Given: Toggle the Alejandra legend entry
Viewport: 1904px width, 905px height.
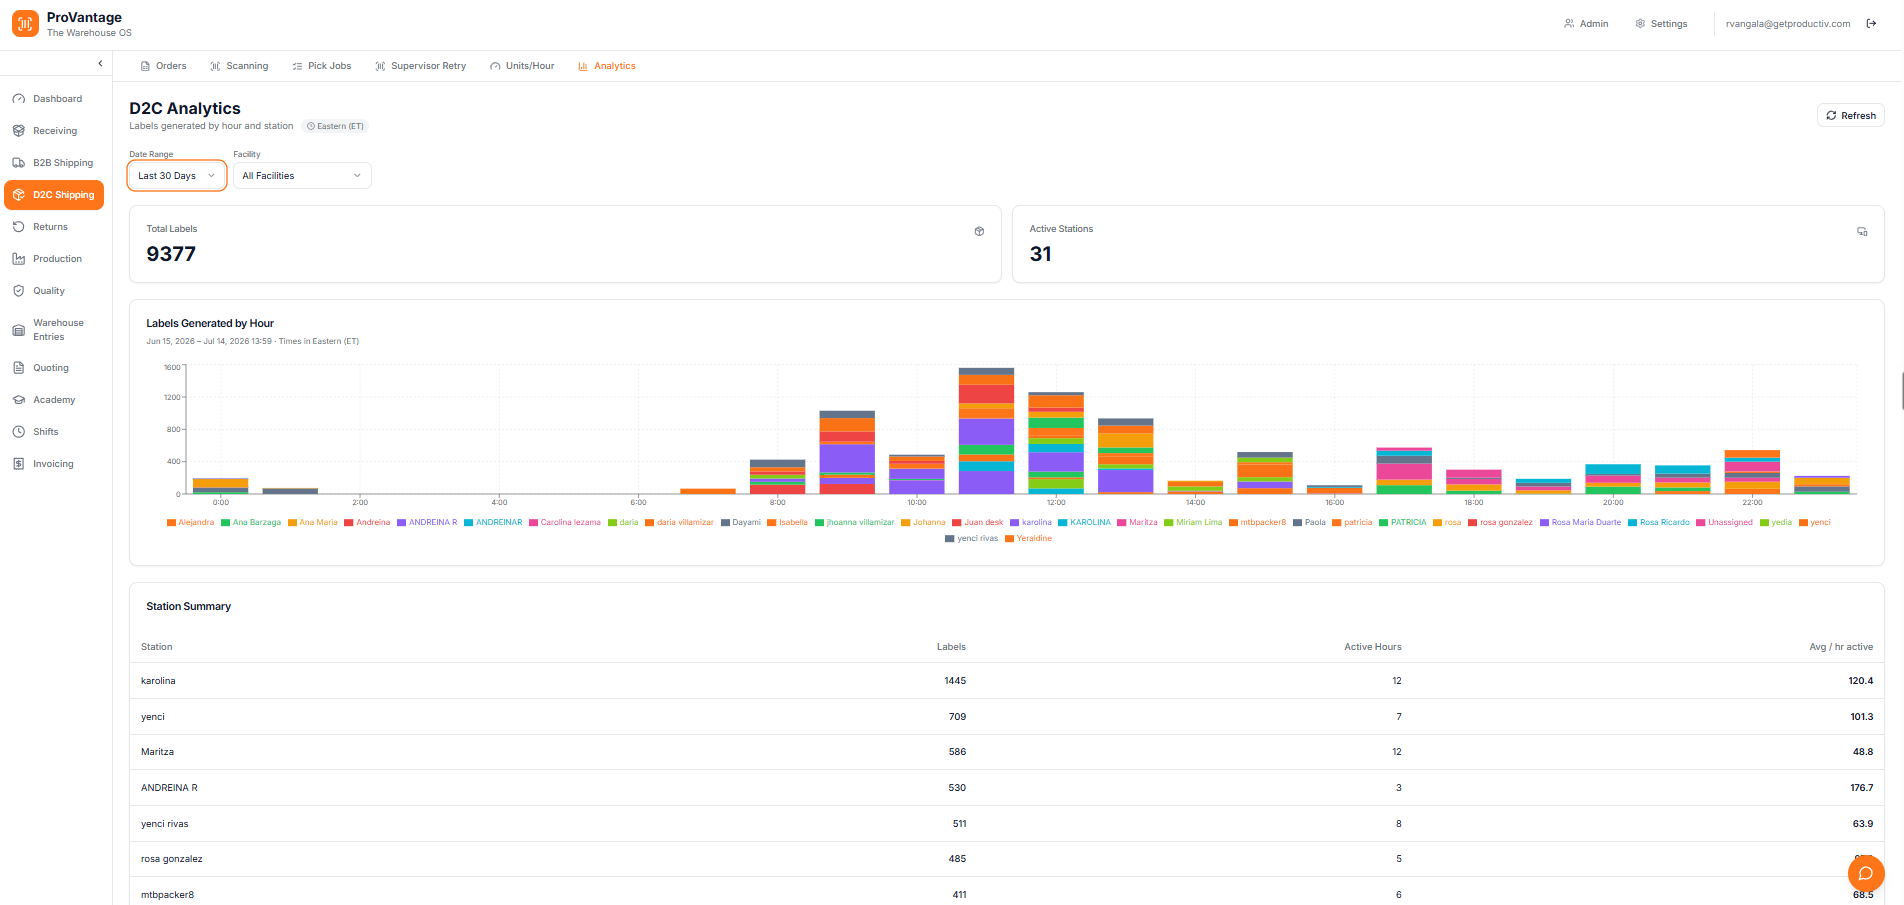Looking at the screenshot, I should [x=190, y=522].
